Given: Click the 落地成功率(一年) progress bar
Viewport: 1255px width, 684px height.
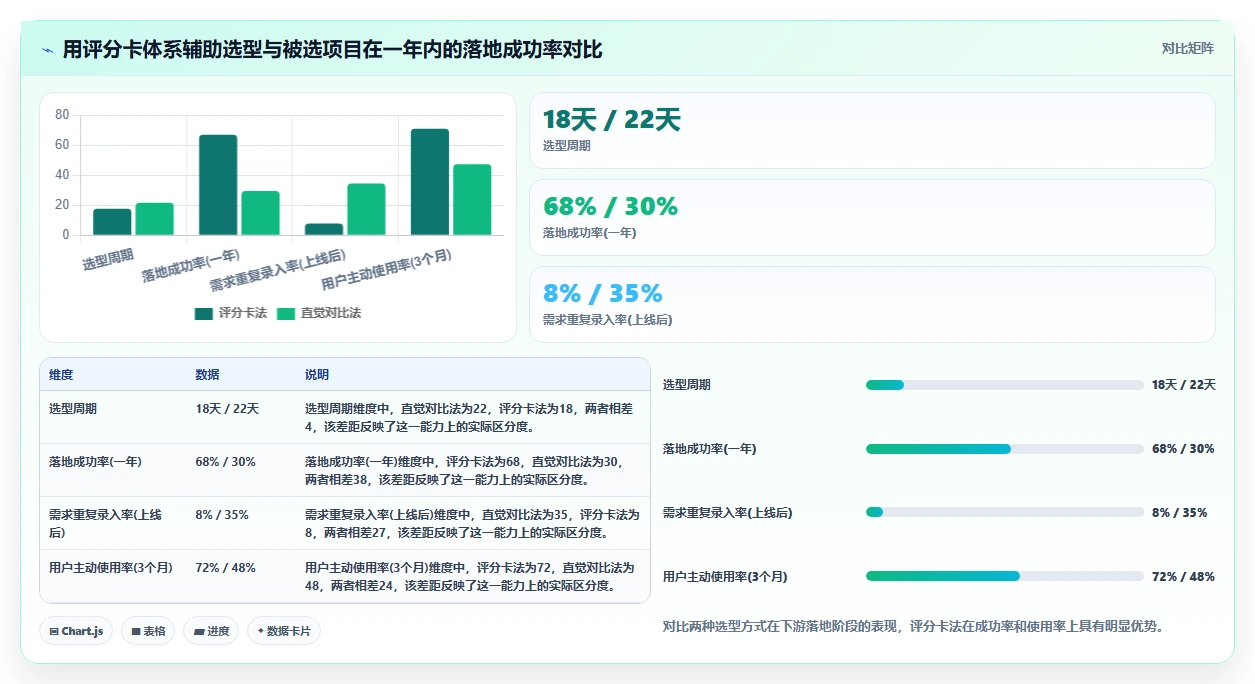Looking at the screenshot, I should click(x=1004, y=449).
